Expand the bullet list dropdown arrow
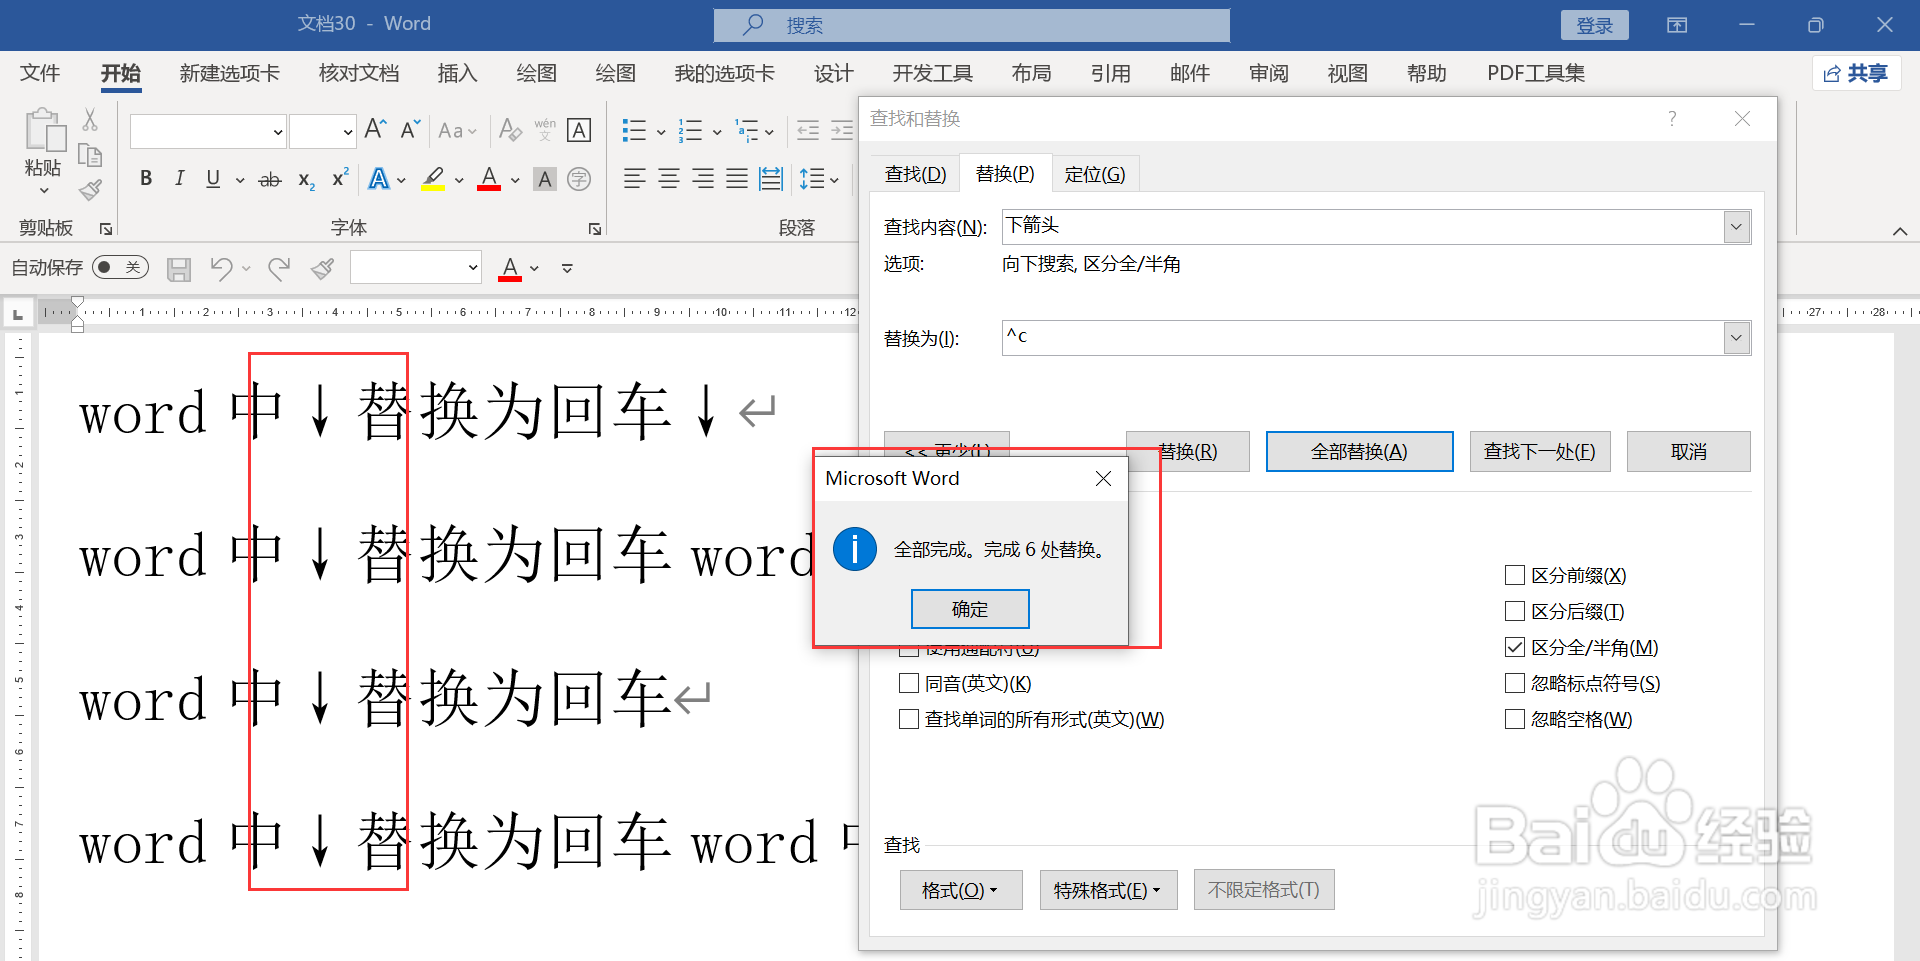 click(x=661, y=131)
